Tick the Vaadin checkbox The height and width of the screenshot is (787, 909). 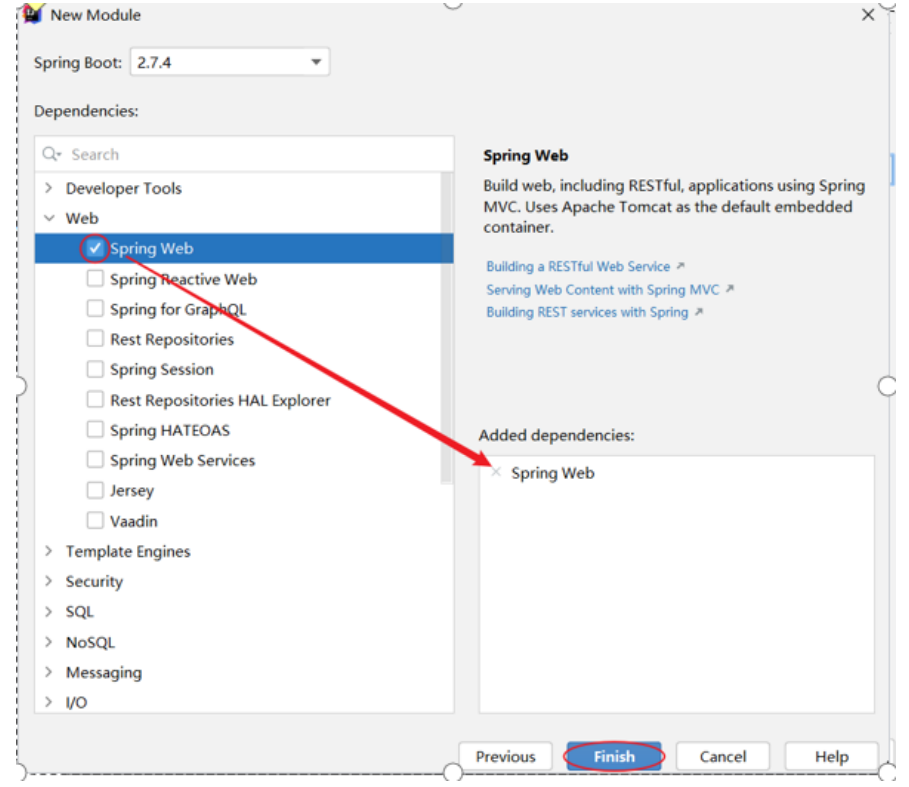94,520
